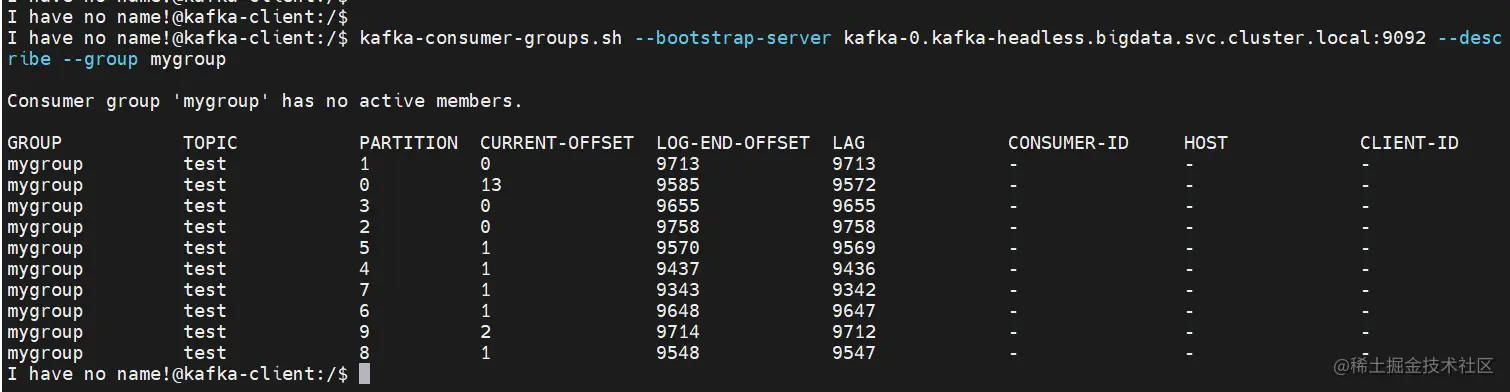
Task: Click the log-end-offset value 9437
Action: point(678,269)
